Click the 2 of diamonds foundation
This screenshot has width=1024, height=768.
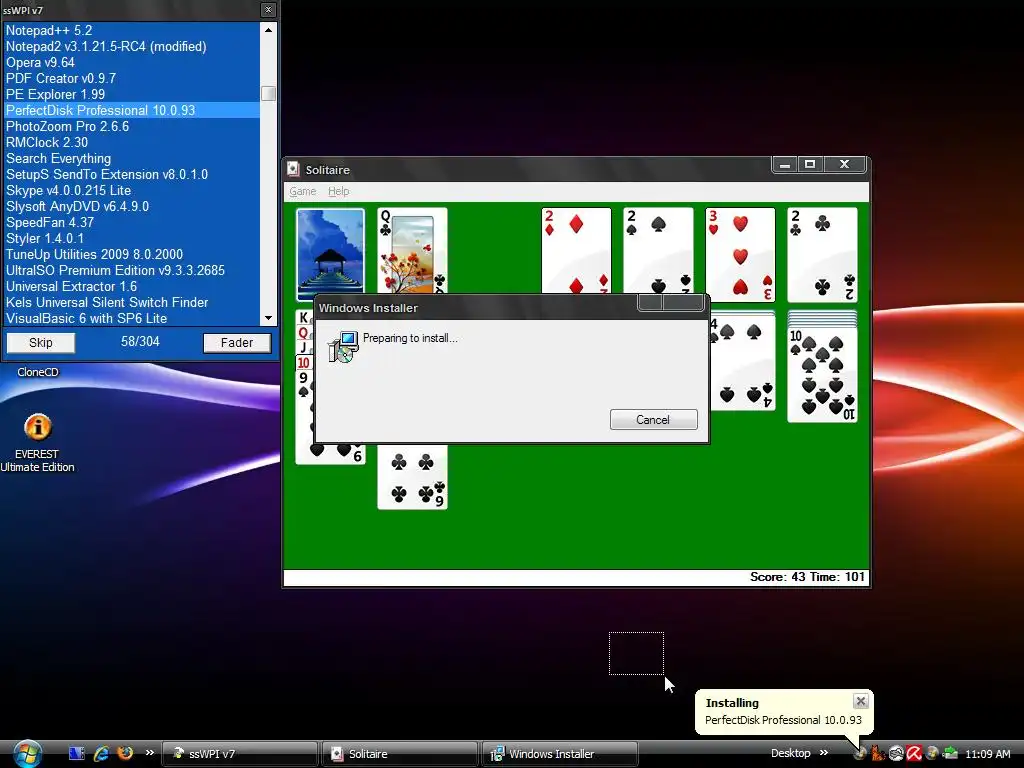(576, 250)
